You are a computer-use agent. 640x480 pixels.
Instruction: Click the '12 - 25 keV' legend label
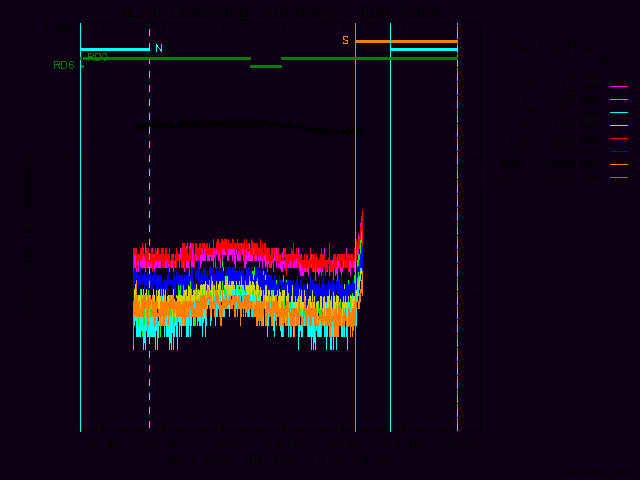(x=562, y=100)
